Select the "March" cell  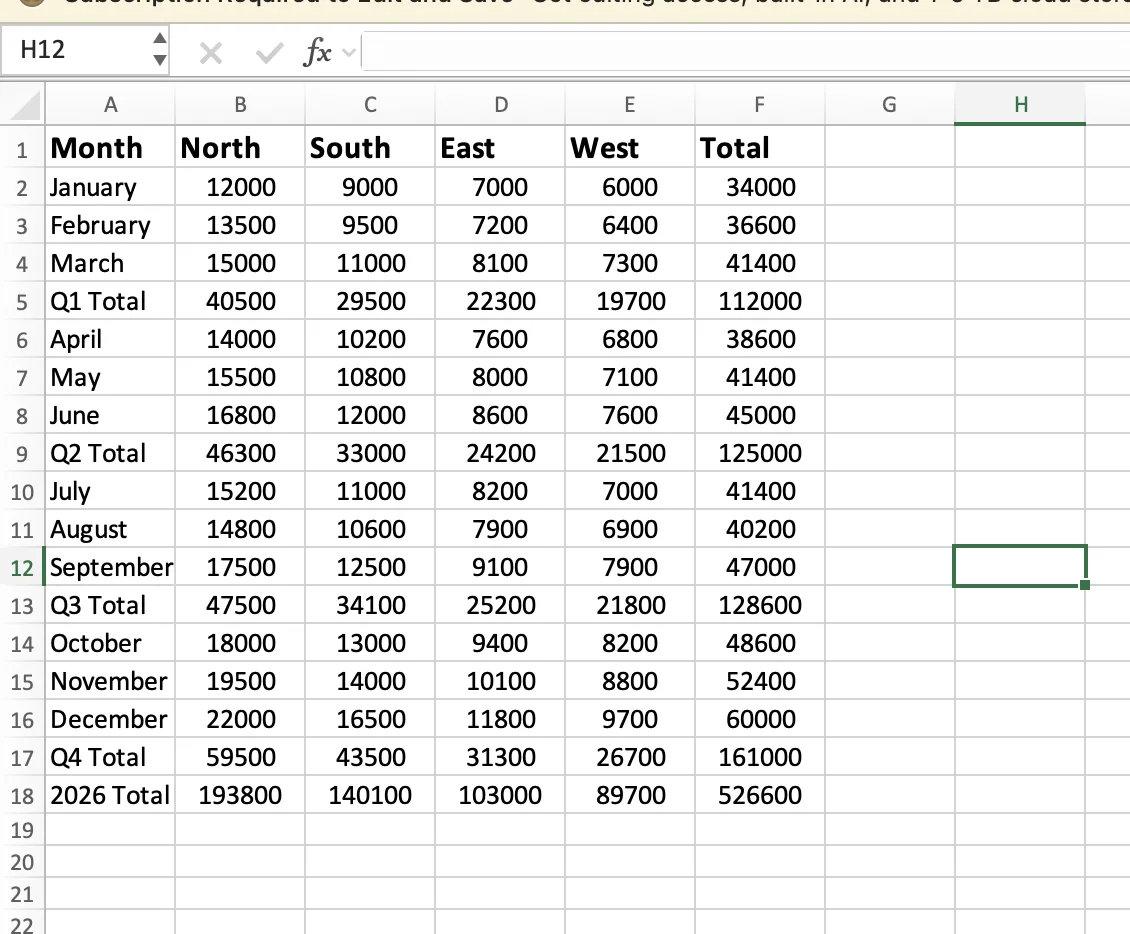[x=110, y=263]
